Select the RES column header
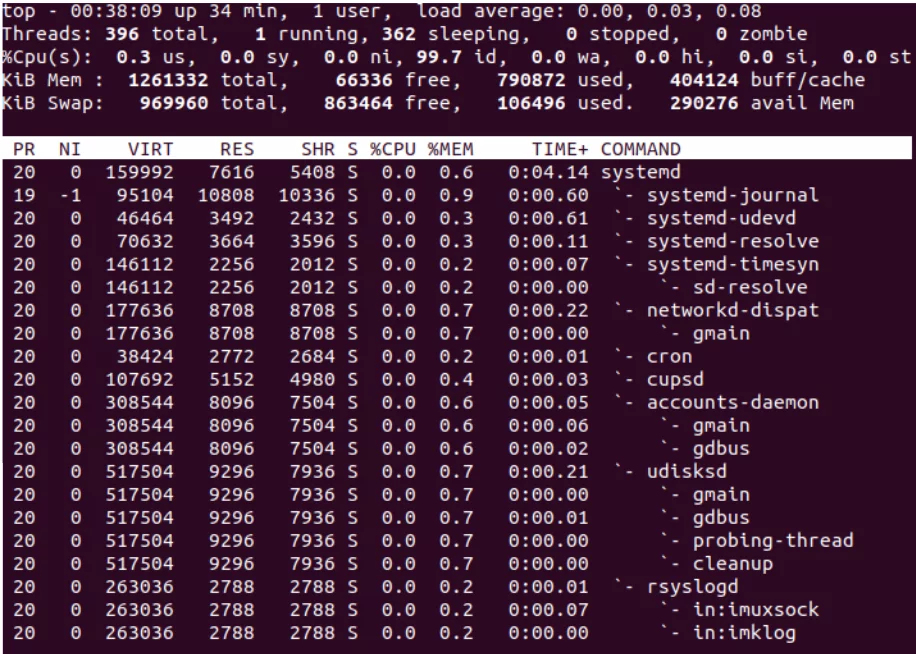The width and height of the screenshot is (916, 654). (x=237, y=149)
